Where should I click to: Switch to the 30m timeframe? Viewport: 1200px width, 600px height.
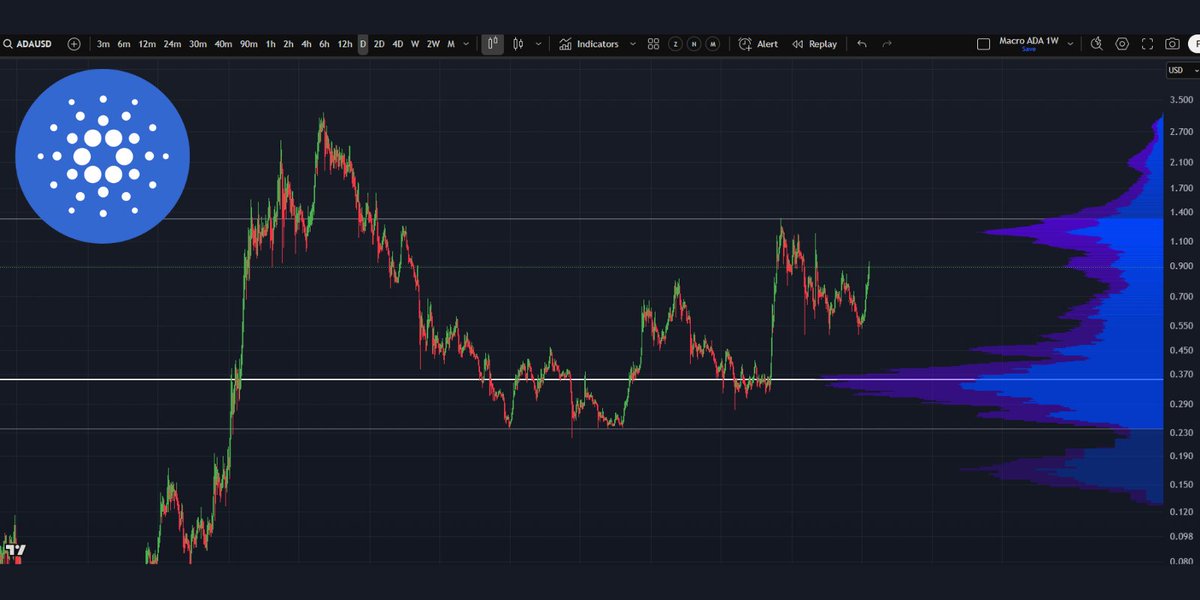[198, 44]
